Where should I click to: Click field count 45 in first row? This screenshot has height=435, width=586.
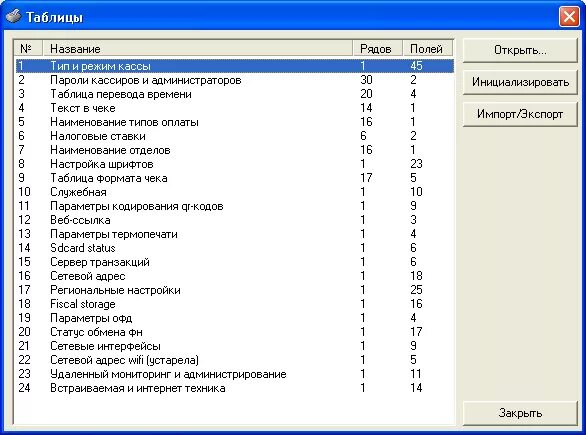coord(416,66)
